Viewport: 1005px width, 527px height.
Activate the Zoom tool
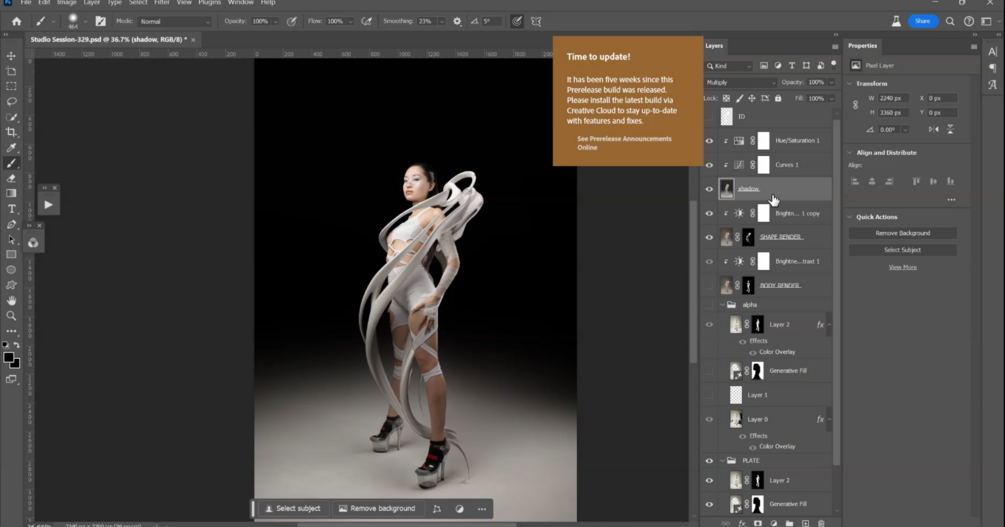click(12, 316)
